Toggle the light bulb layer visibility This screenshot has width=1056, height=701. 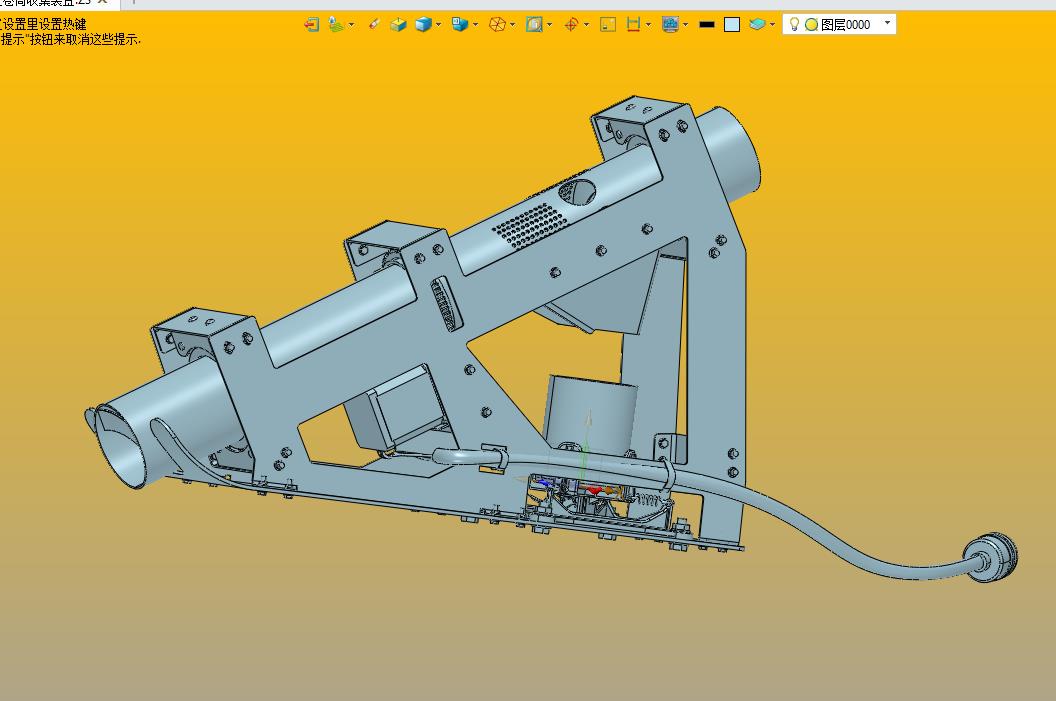[794, 24]
